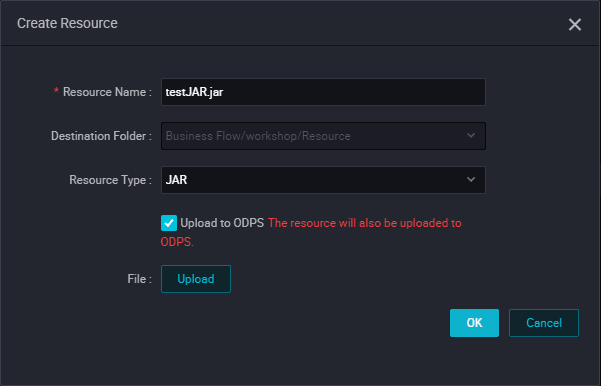Screen dimensions: 601x386
Task: Click the Upload to ODPS label
Action: tap(222, 223)
